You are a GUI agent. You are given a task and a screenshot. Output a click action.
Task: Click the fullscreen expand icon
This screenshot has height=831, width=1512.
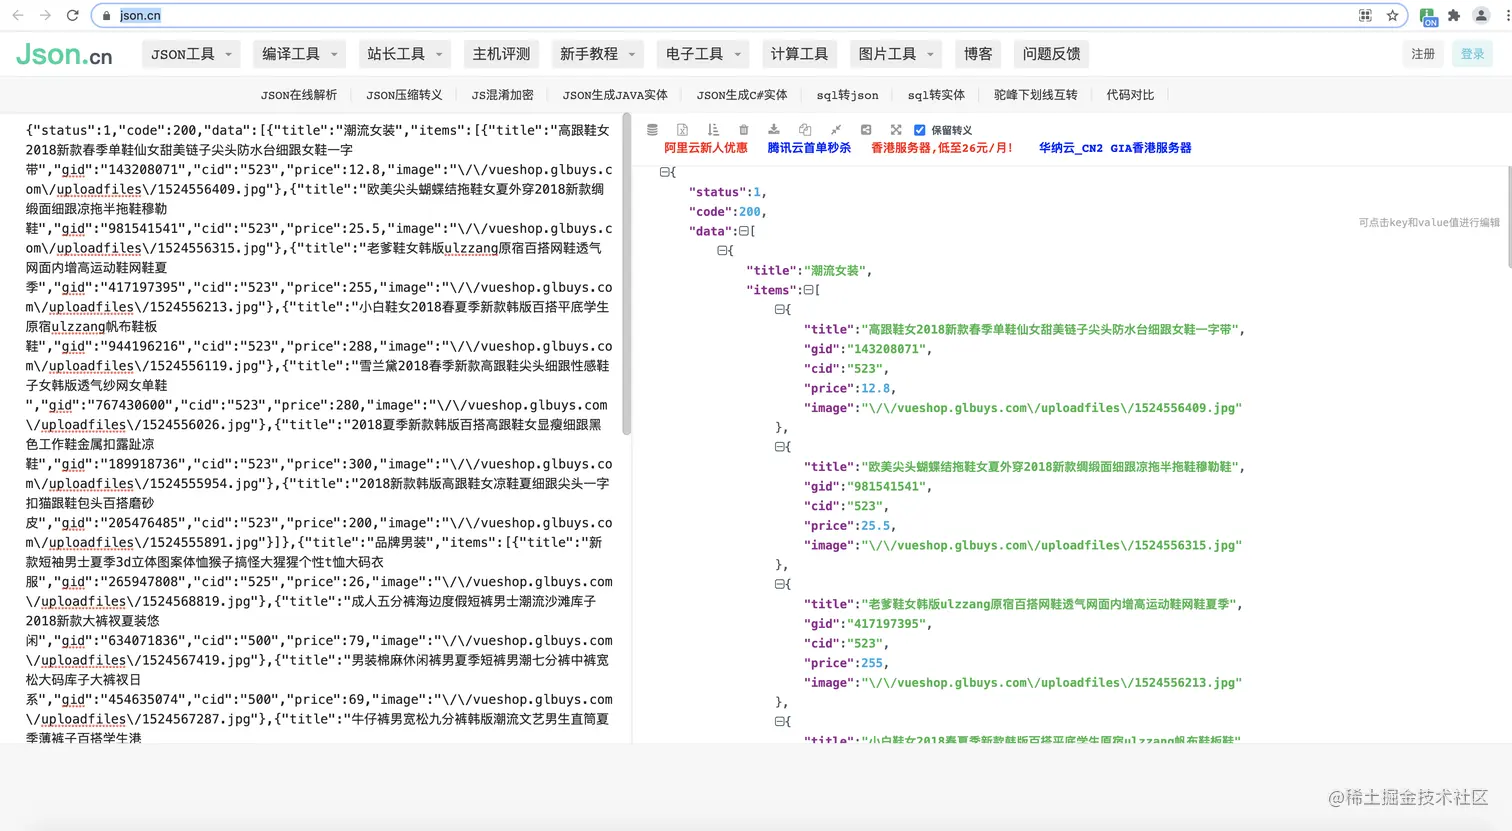pos(896,130)
